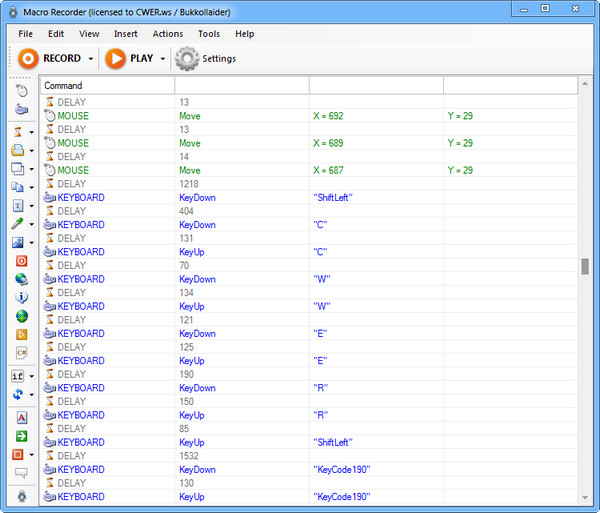The width and height of the screenshot is (600, 513).
Task: Click the green arrow goto icon
Action: coord(21,436)
